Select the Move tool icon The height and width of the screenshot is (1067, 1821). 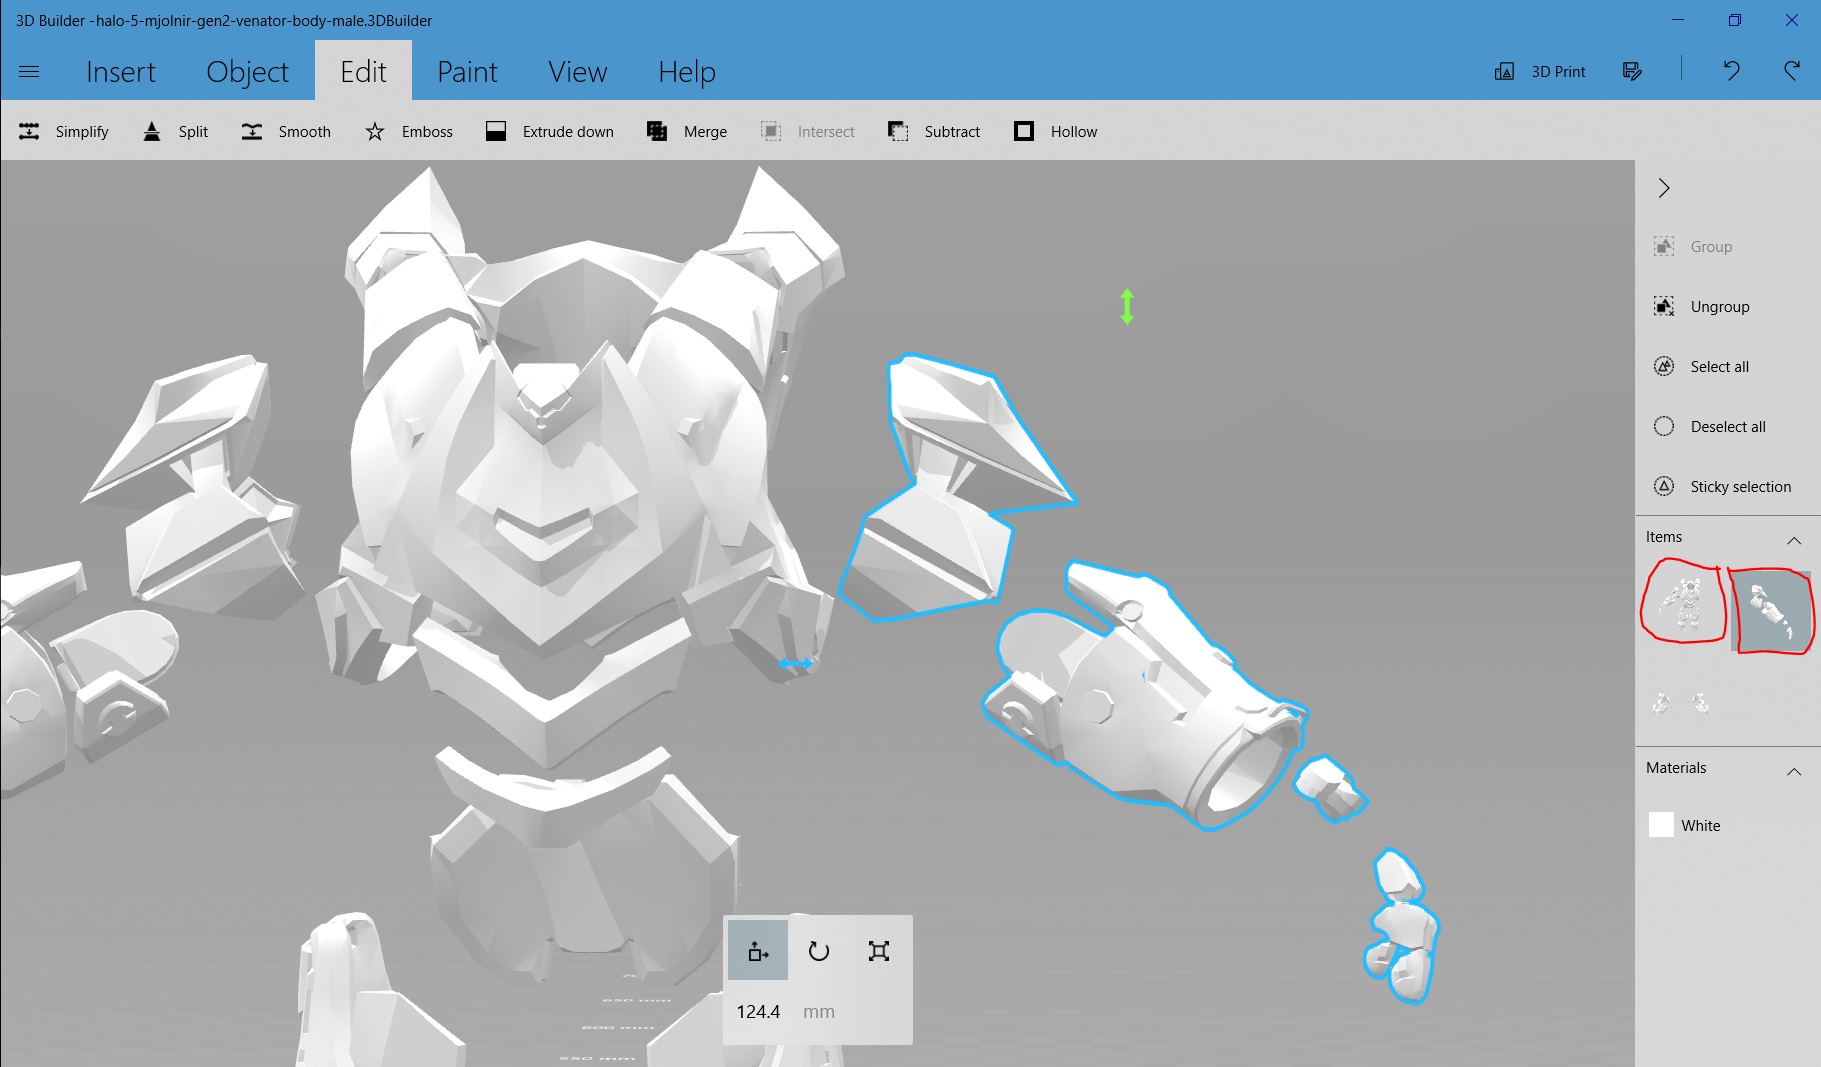click(x=758, y=950)
